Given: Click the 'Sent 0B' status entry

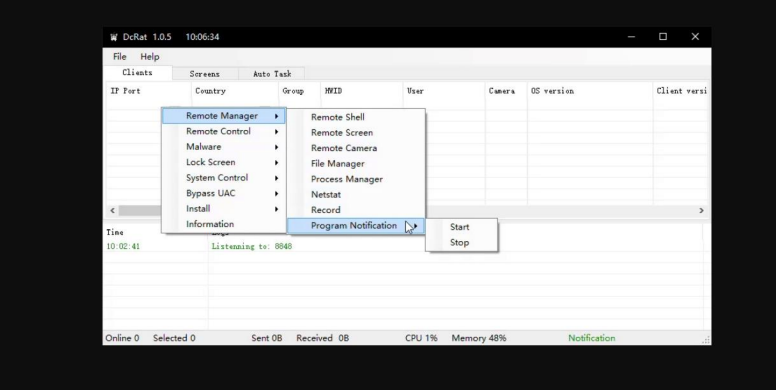Looking at the screenshot, I should click(x=267, y=338).
